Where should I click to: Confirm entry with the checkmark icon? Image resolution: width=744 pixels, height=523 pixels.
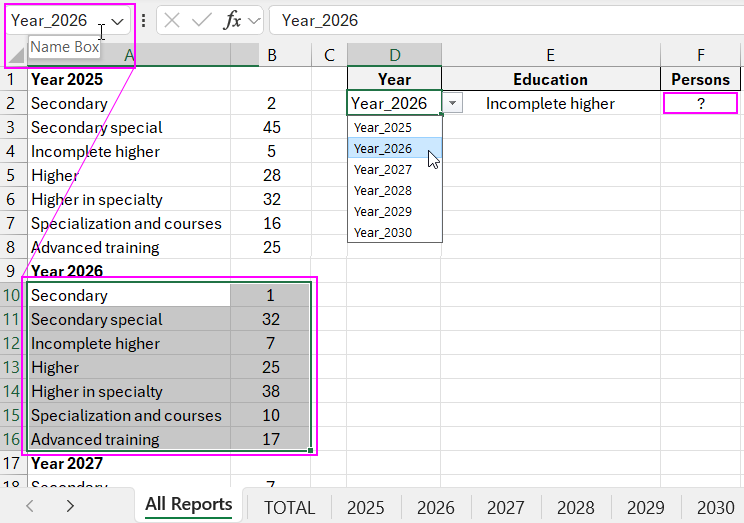(201, 20)
